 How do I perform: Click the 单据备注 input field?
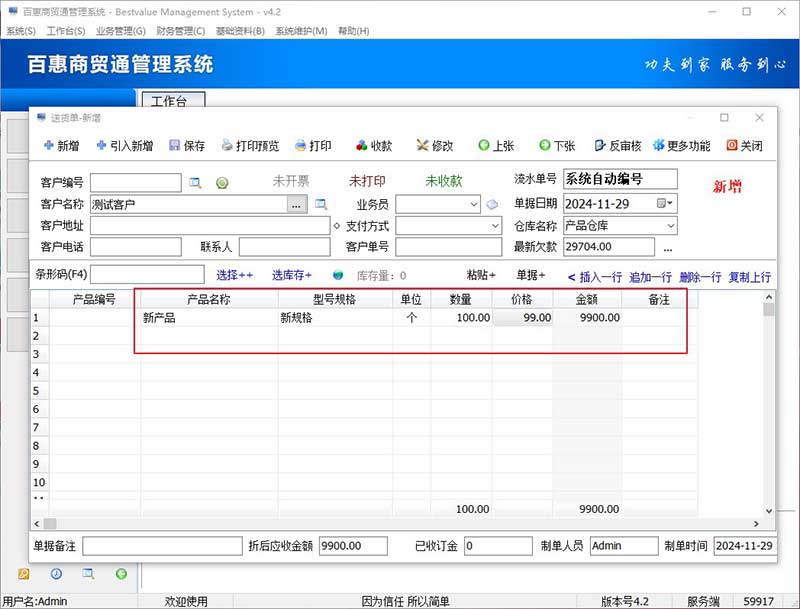[162, 546]
